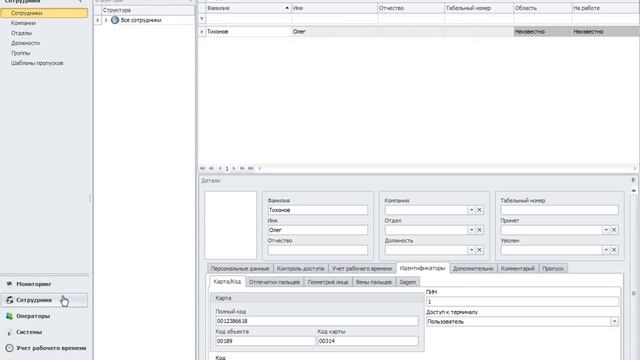Open Доступ к терминалу dropdown
The image size is (640, 360).
coord(614,322)
